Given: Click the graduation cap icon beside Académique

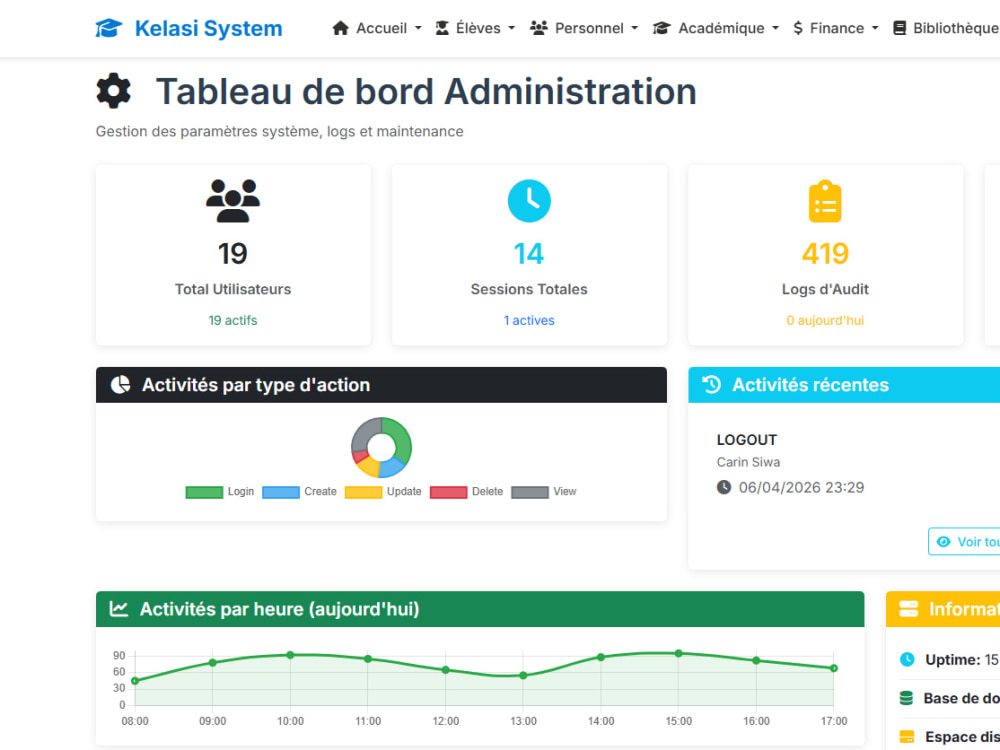Looking at the screenshot, I should pos(661,28).
